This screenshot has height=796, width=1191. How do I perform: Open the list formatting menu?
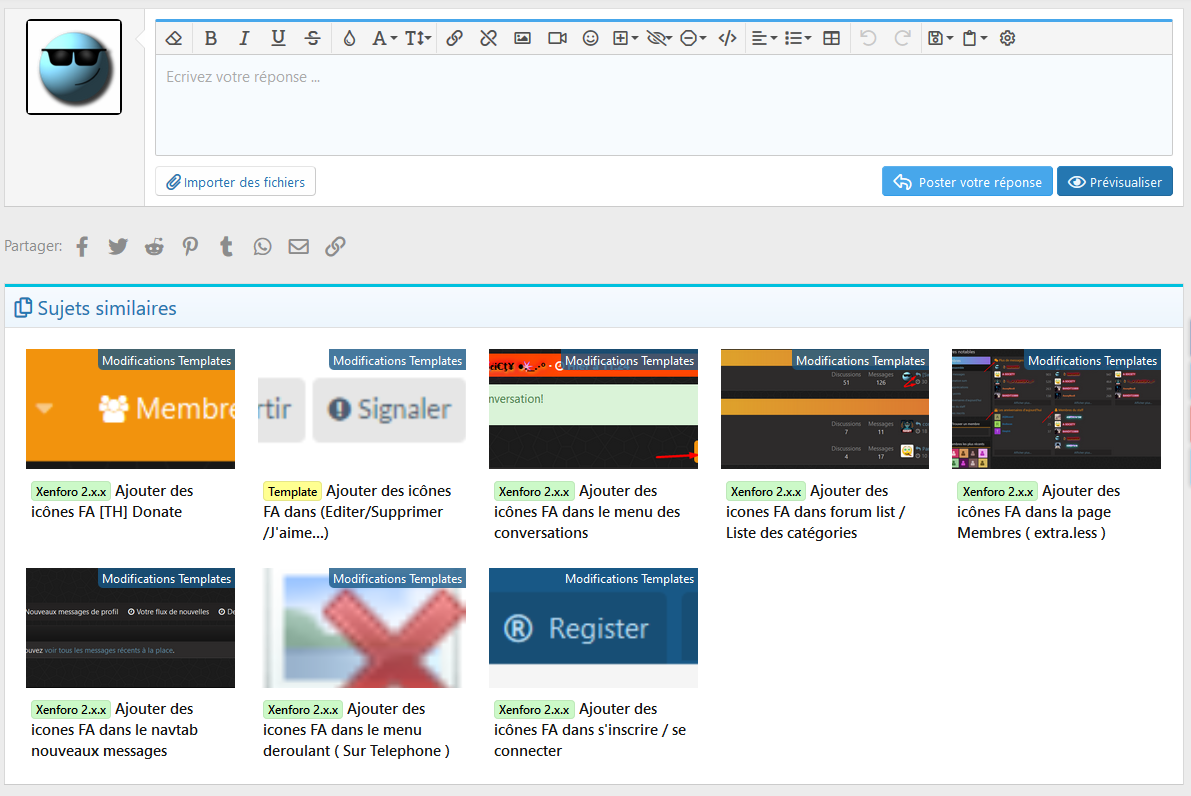(798, 38)
